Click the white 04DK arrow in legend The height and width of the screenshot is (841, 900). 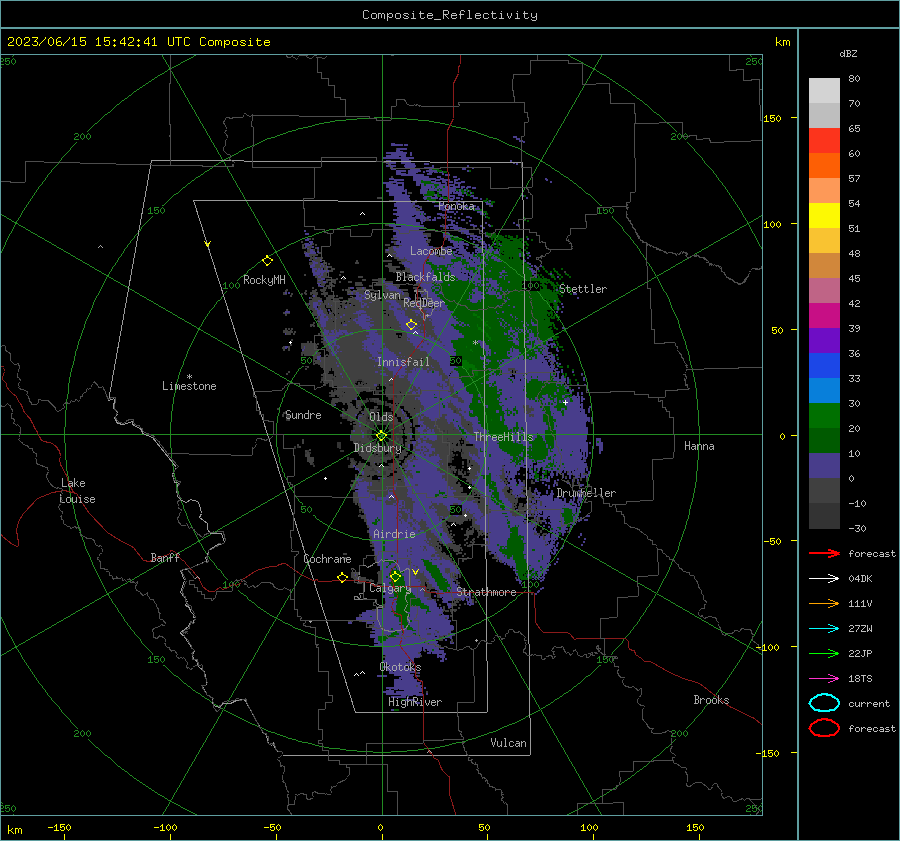coord(824,578)
